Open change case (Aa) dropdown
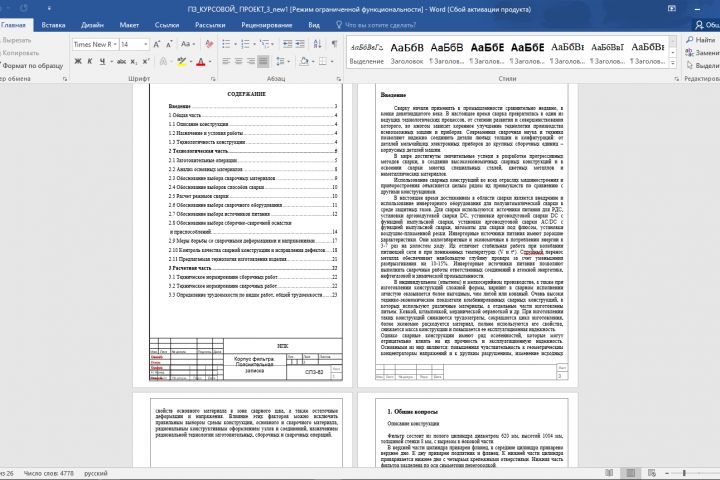 [x=187, y=44]
